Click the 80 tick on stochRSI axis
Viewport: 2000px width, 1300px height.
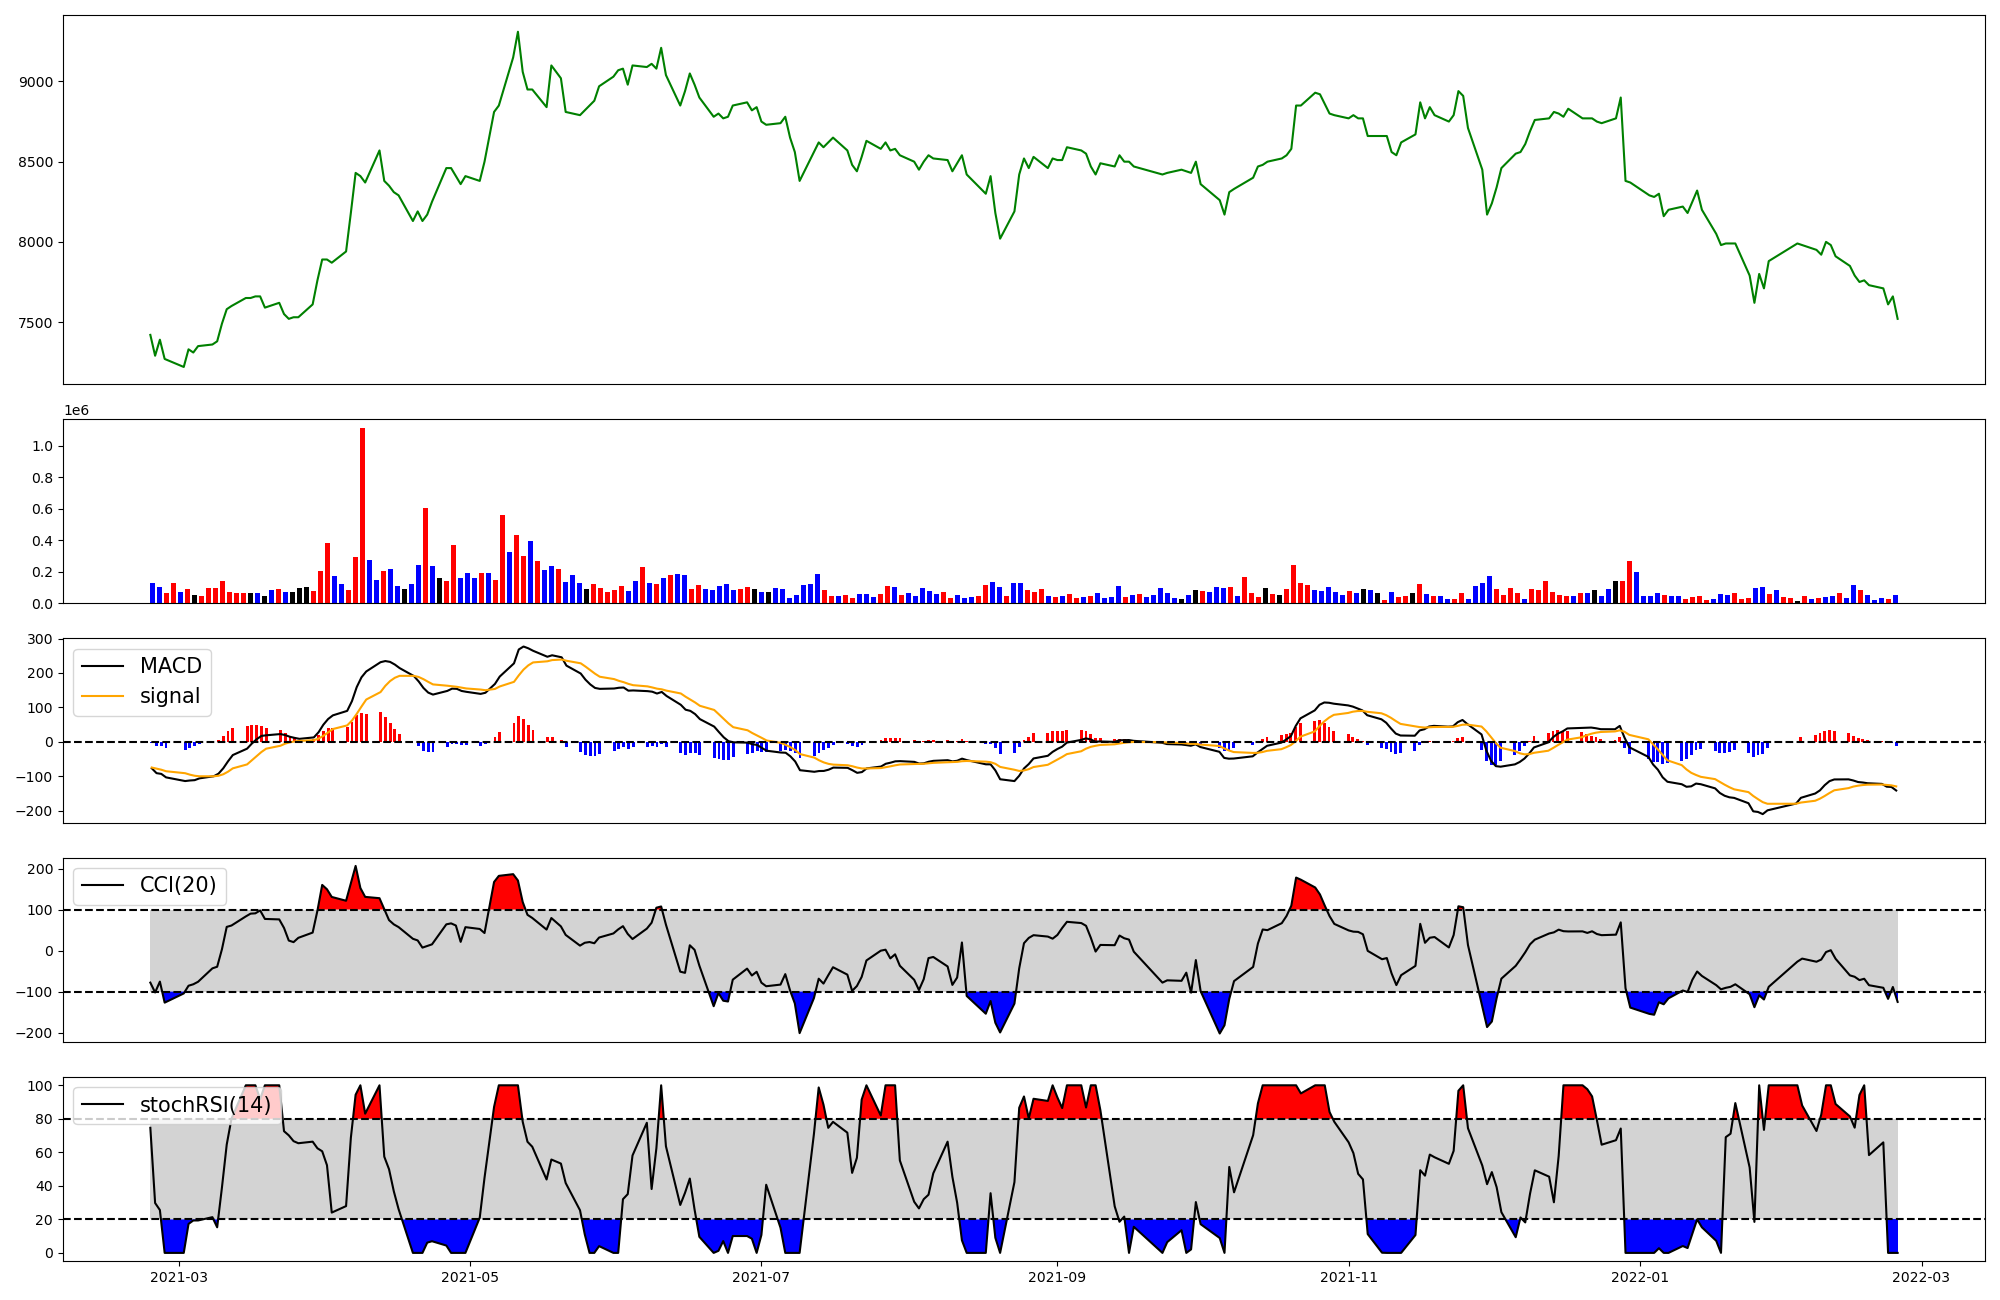[43, 1119]
